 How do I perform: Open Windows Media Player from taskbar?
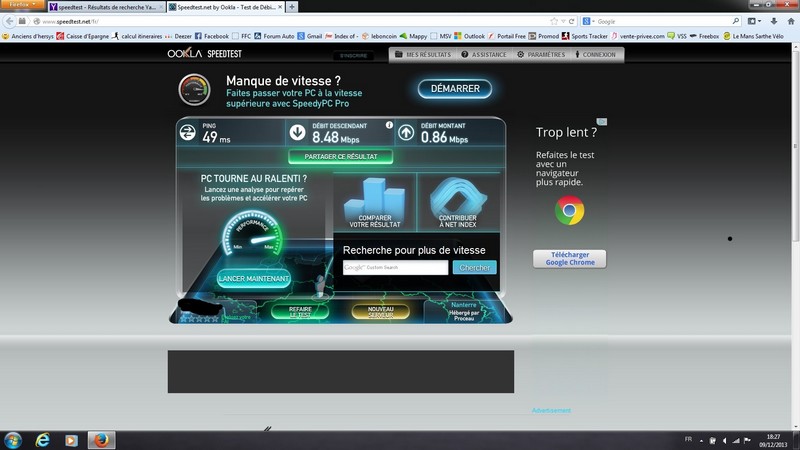tap(71, 440)
